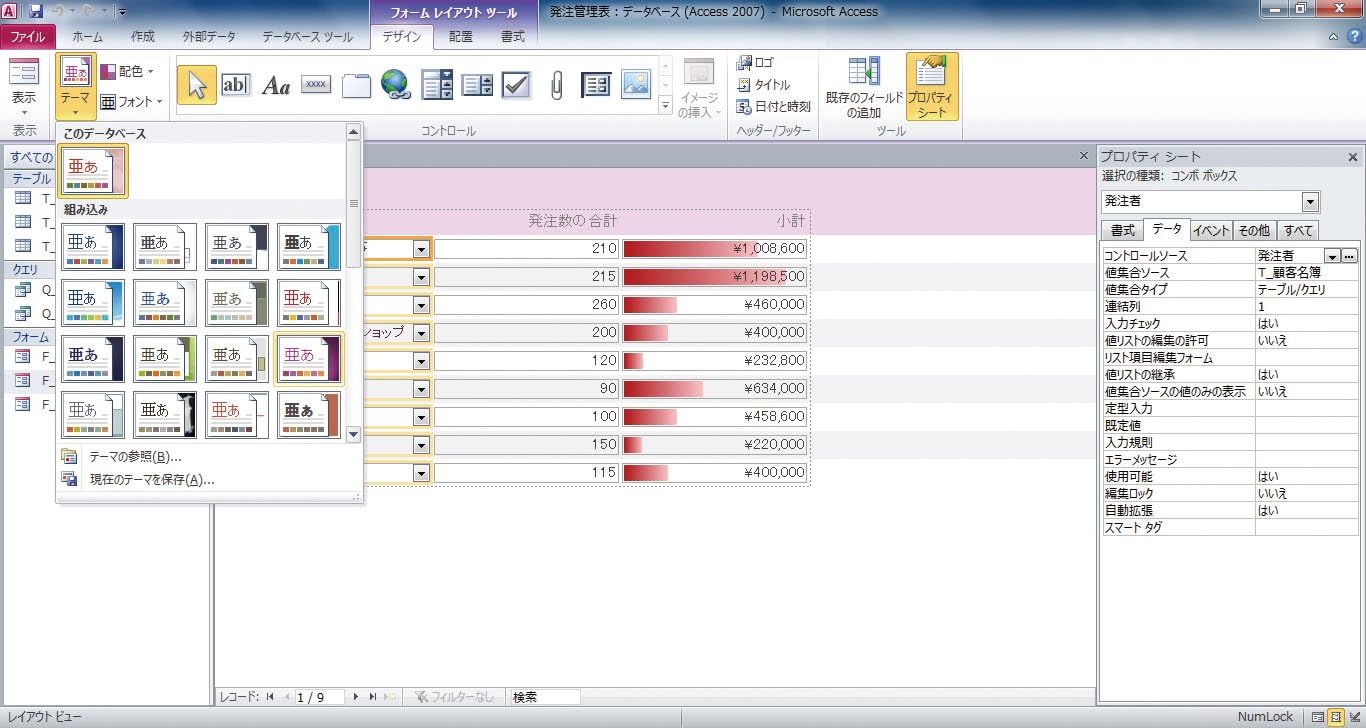Click the record number field 1 / 9
1366x728 pixels.
click(x=320, y=697)
